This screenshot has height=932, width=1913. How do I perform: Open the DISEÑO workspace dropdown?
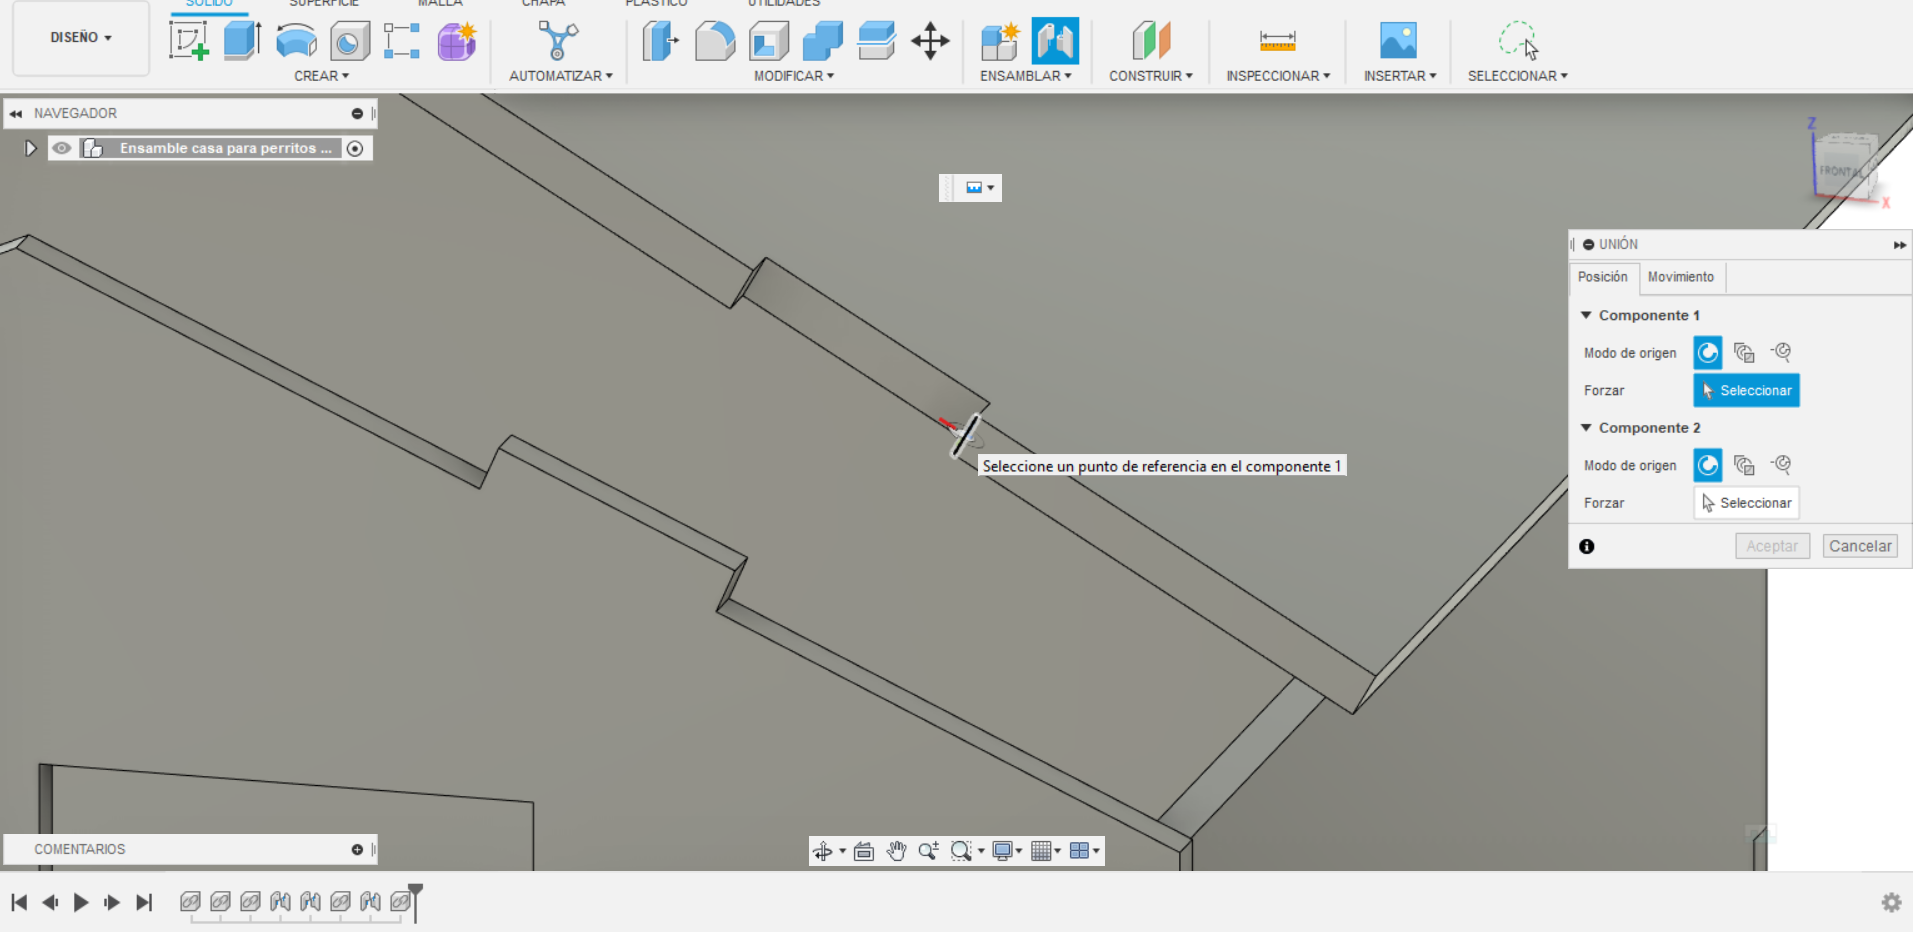[81, 38]
